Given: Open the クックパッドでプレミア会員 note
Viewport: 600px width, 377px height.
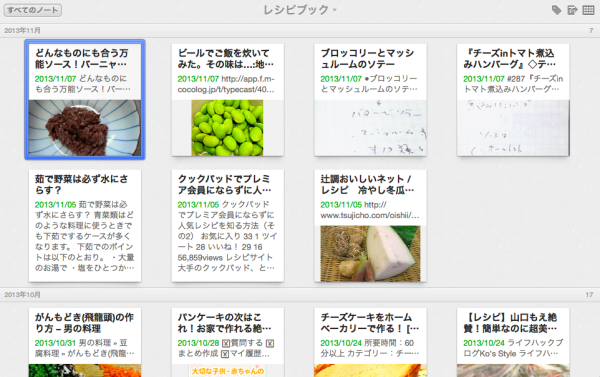Looking at the screenshot, I should coord(228,226).
